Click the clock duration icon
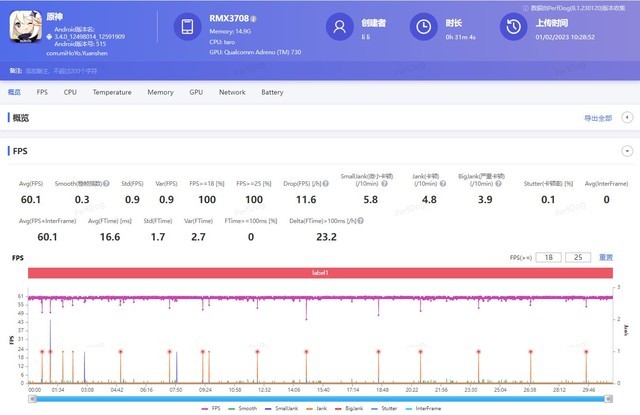640x415 pixels. click(424, 27)
